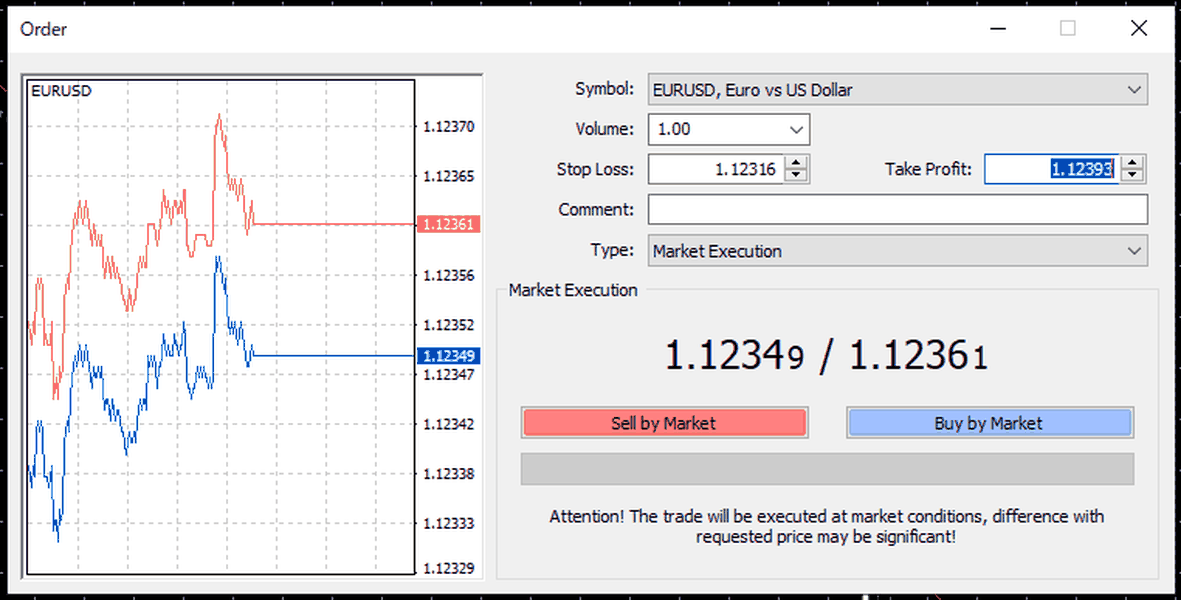
Task: Click the large 1.12349 / 1.12361 quote
Action: [x=826, y=355]
